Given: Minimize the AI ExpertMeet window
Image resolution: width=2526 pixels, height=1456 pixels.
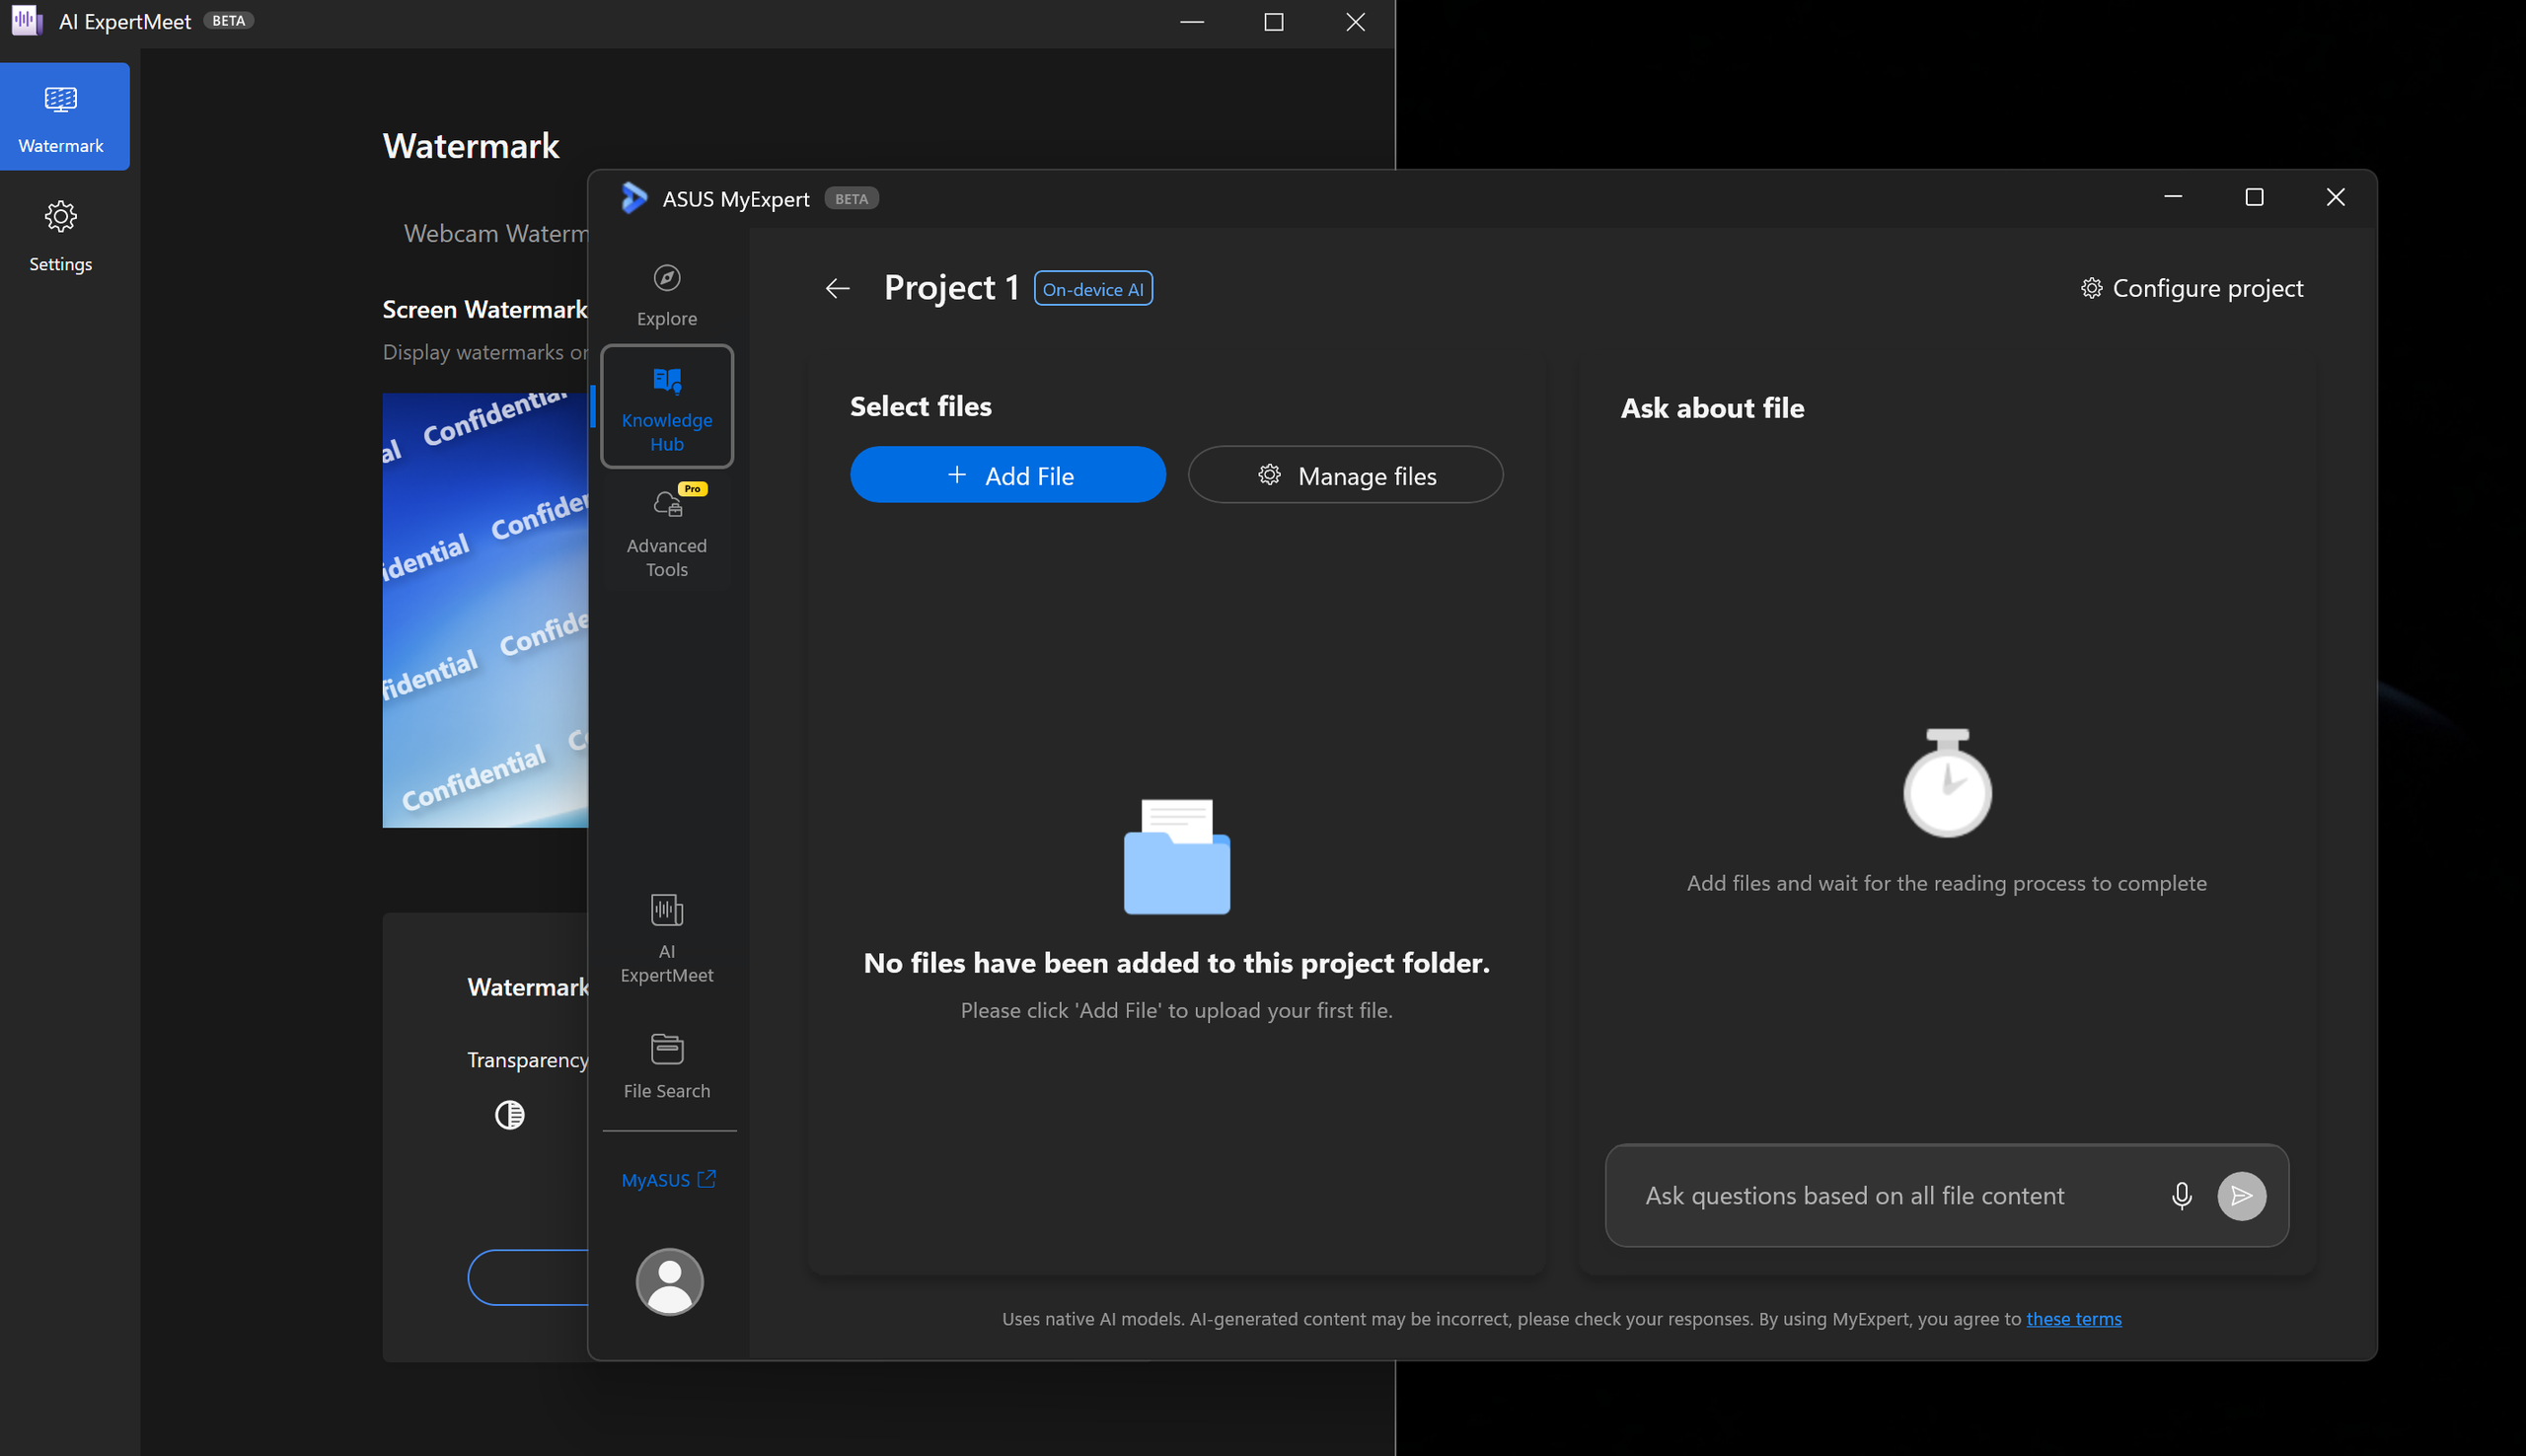Looking at the screenshot, I should [x=1192, y=22].
